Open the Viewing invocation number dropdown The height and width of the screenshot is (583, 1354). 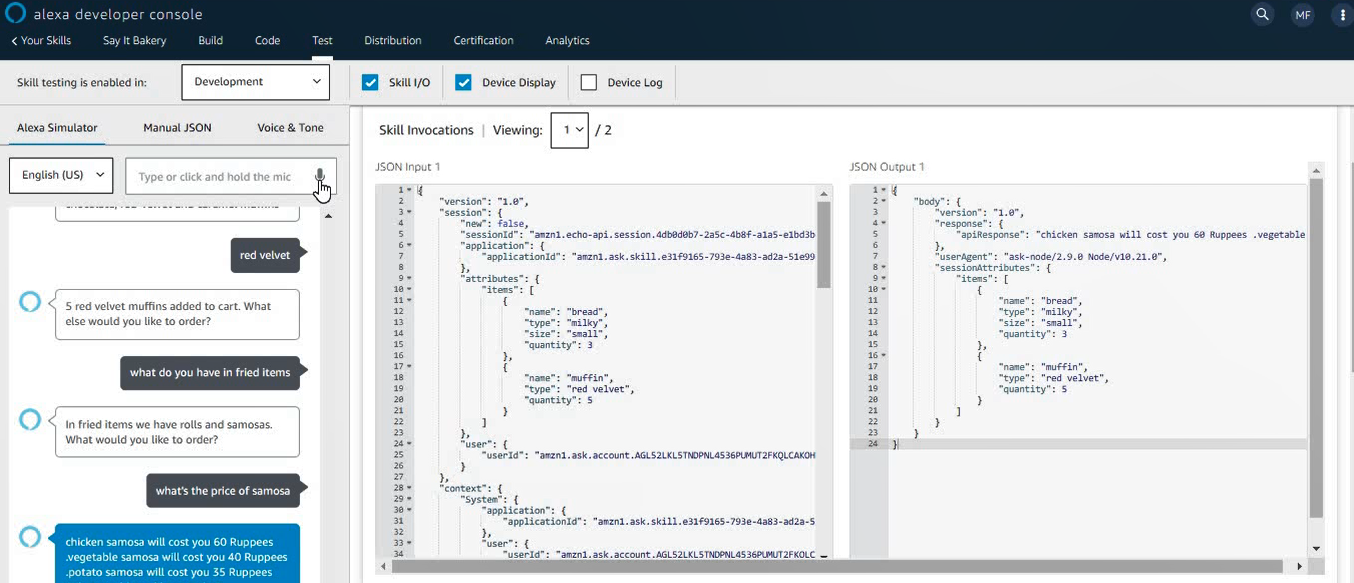pos(570,130)
